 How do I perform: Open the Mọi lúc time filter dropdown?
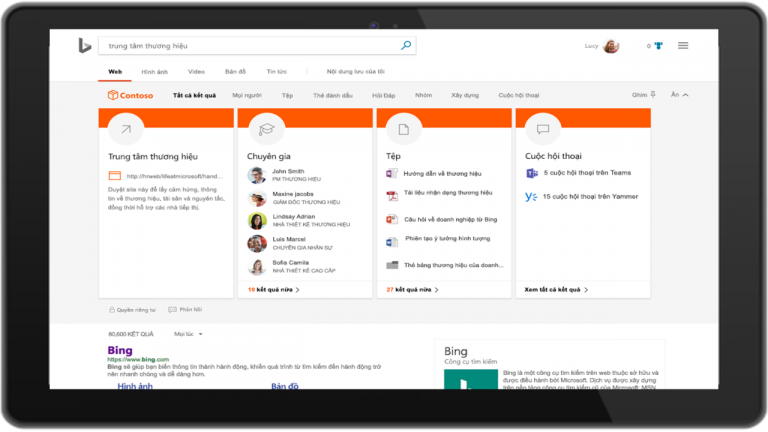(188, 334)
